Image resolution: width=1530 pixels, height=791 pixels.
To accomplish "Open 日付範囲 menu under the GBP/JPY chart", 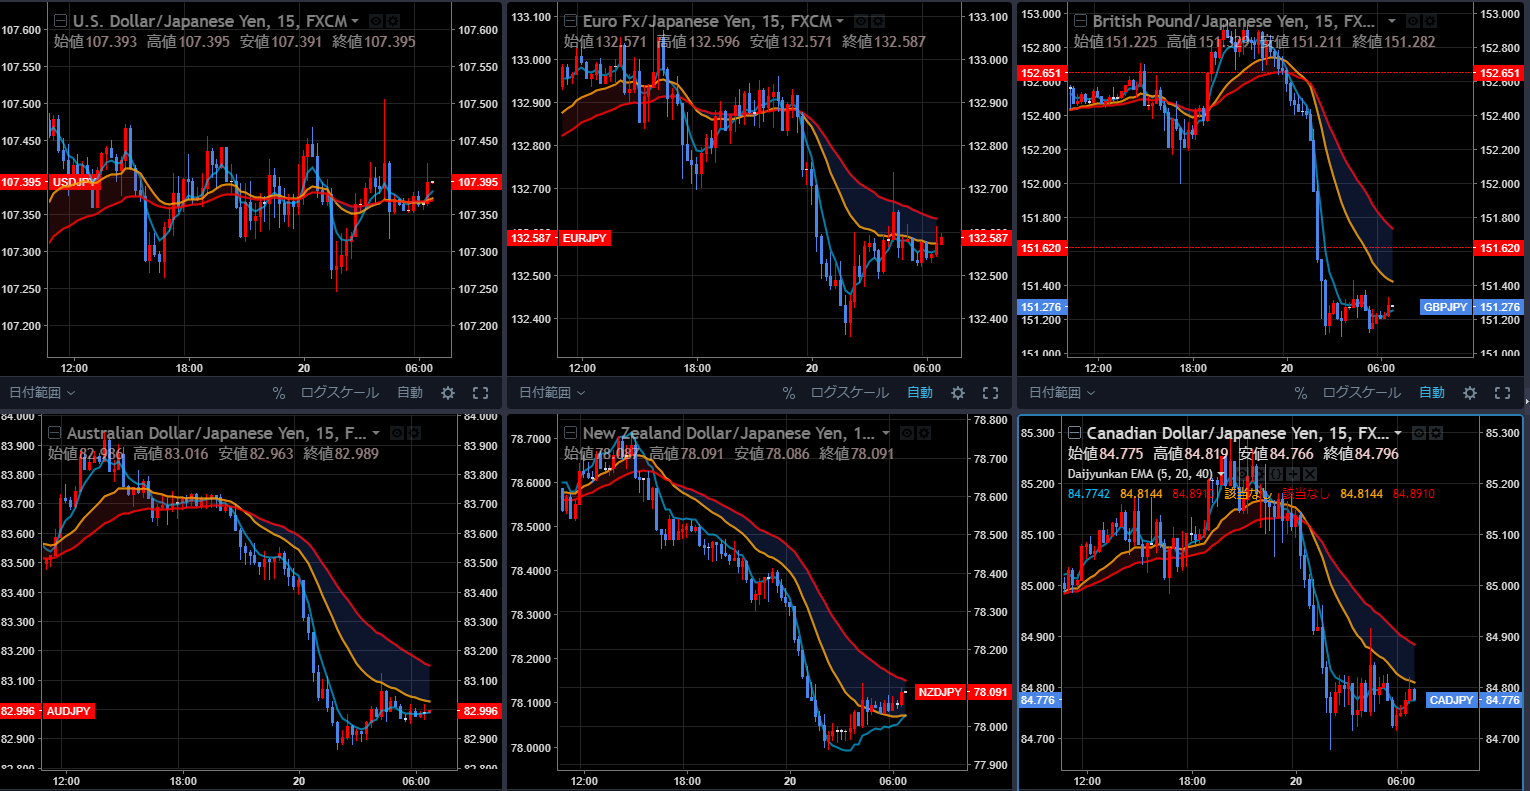I will coord(1062,393).
